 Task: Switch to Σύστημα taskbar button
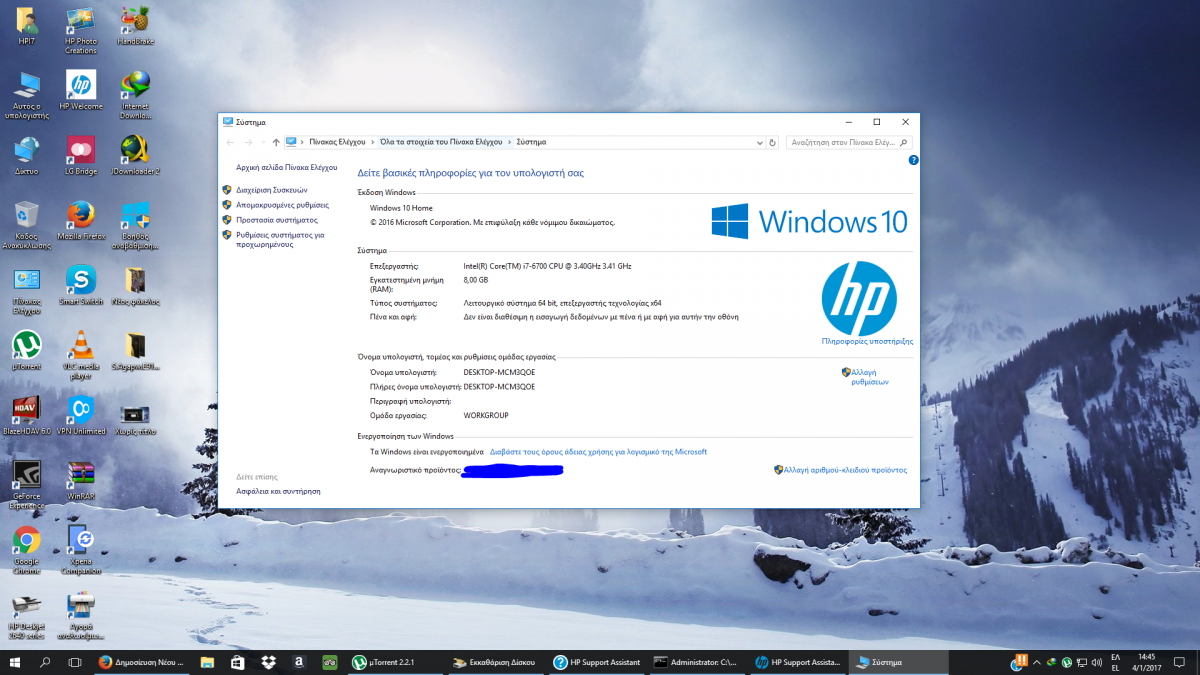(x=897, y=662)
